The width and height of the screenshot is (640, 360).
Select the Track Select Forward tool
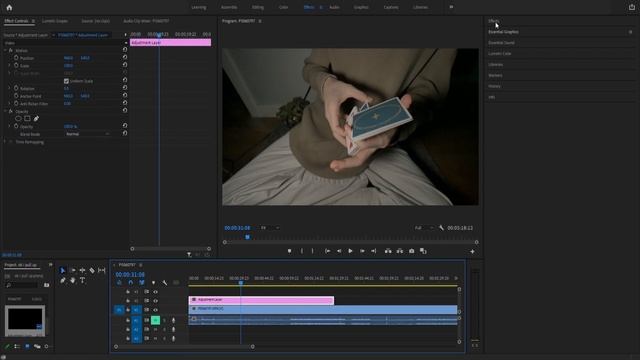(x=73, y=270)
